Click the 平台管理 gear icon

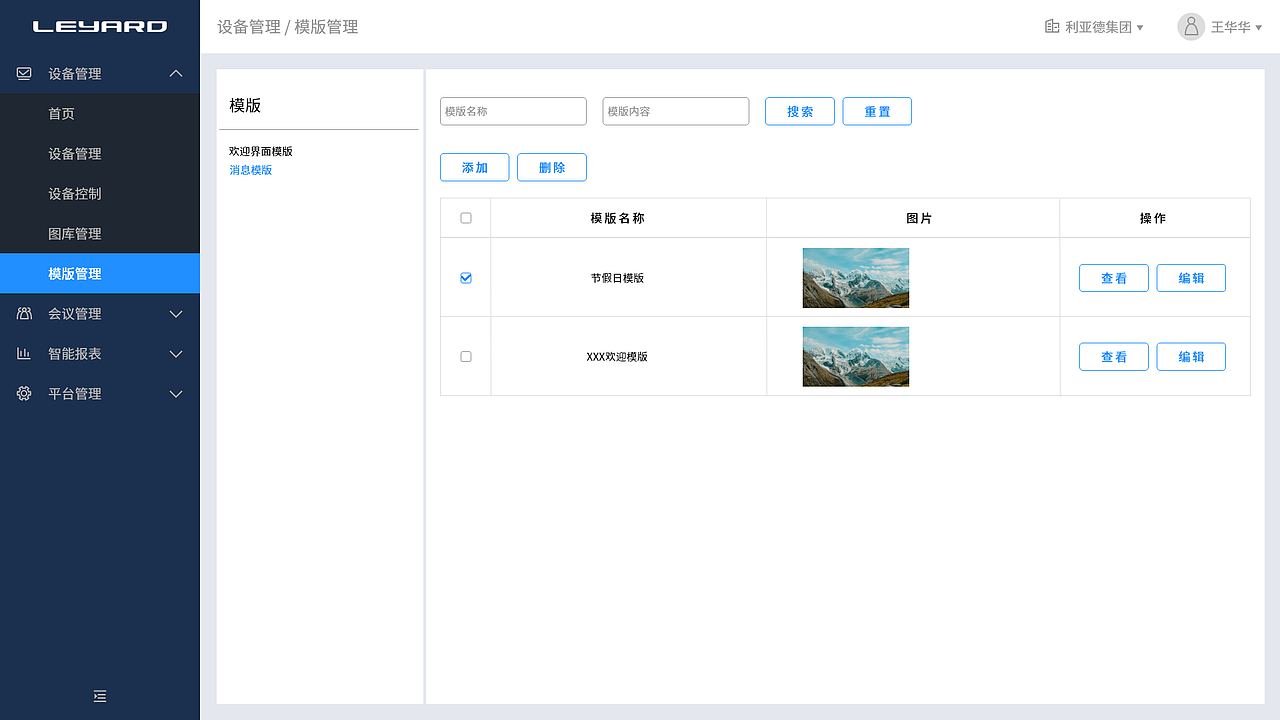coord(23,393)
